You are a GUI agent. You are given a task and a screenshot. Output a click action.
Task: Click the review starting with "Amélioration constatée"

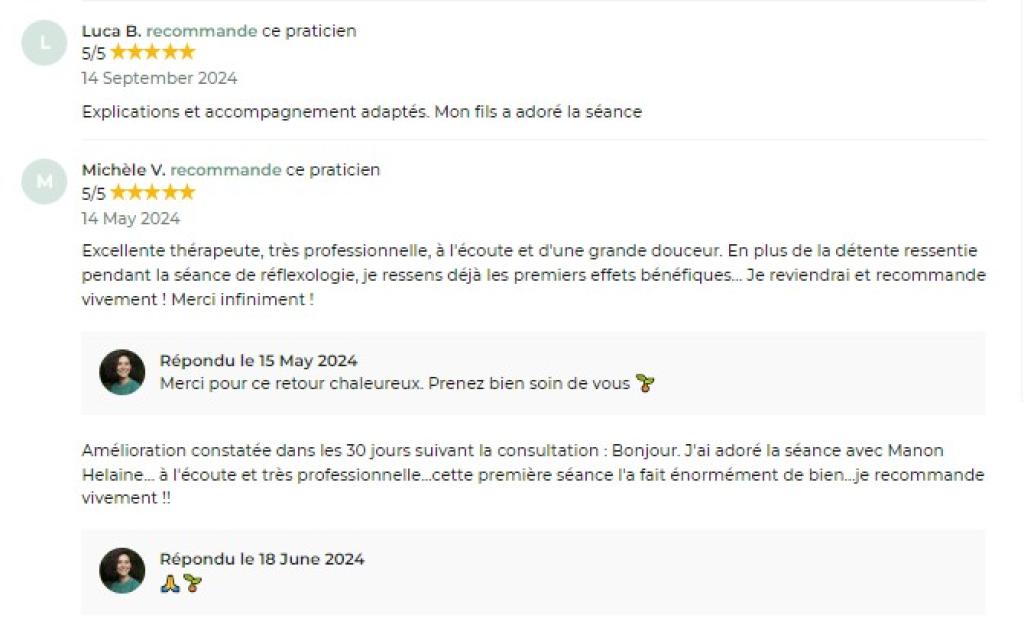tap(532, 474)
